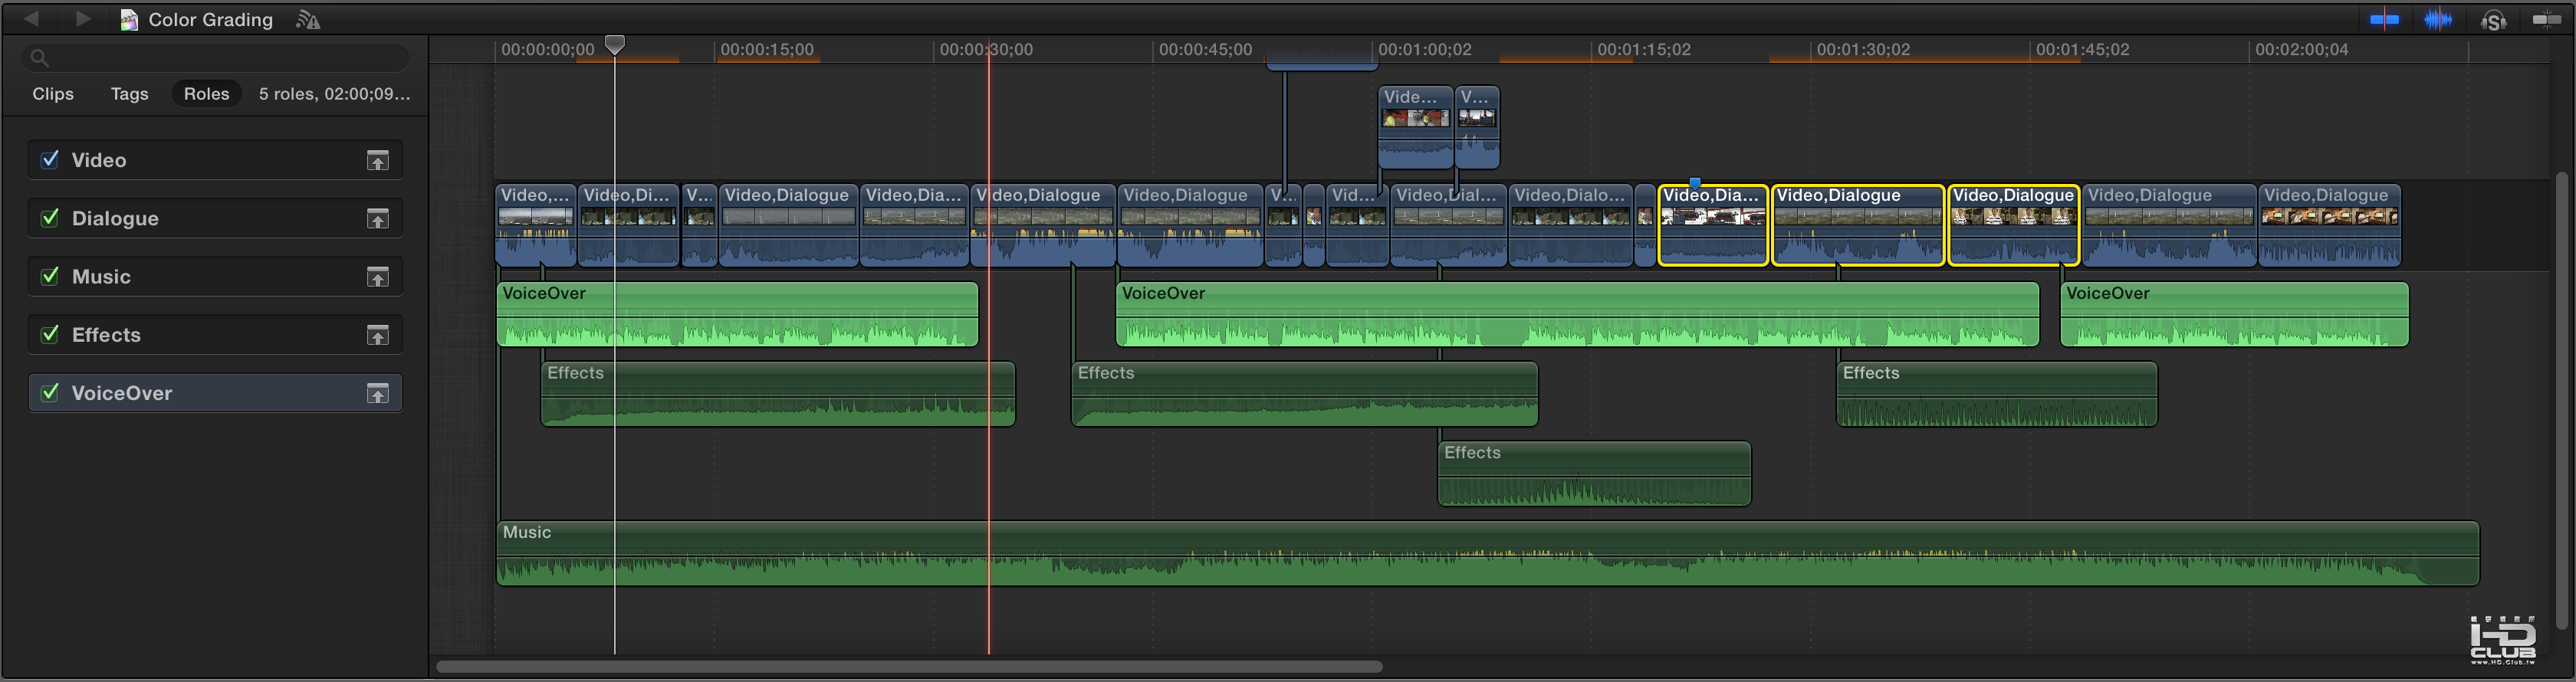
Task: Toggle solo headphones button
Action: click(x=2493, y=20)
